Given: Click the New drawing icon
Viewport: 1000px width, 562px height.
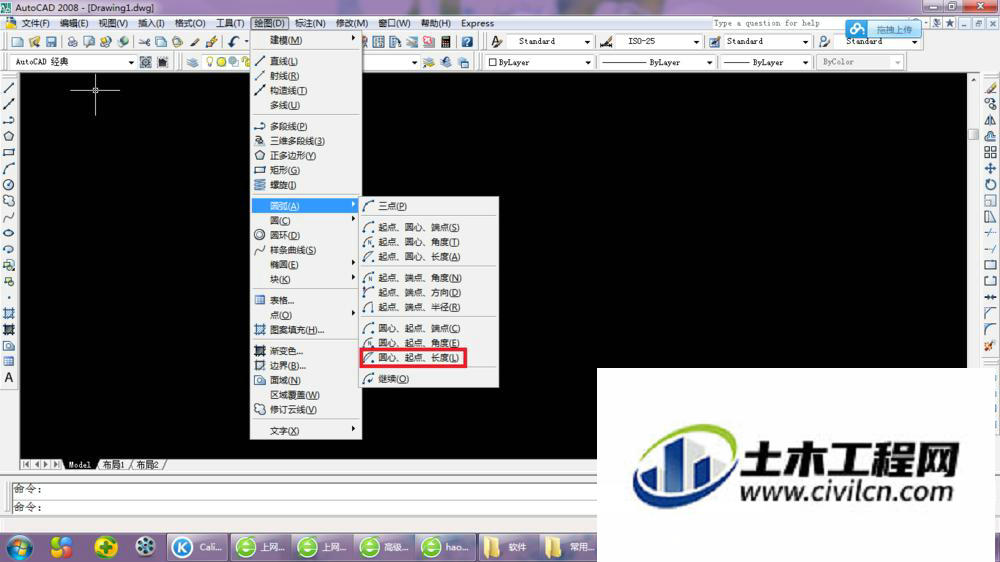Looking at the screenshot, I should click(17, 41).
